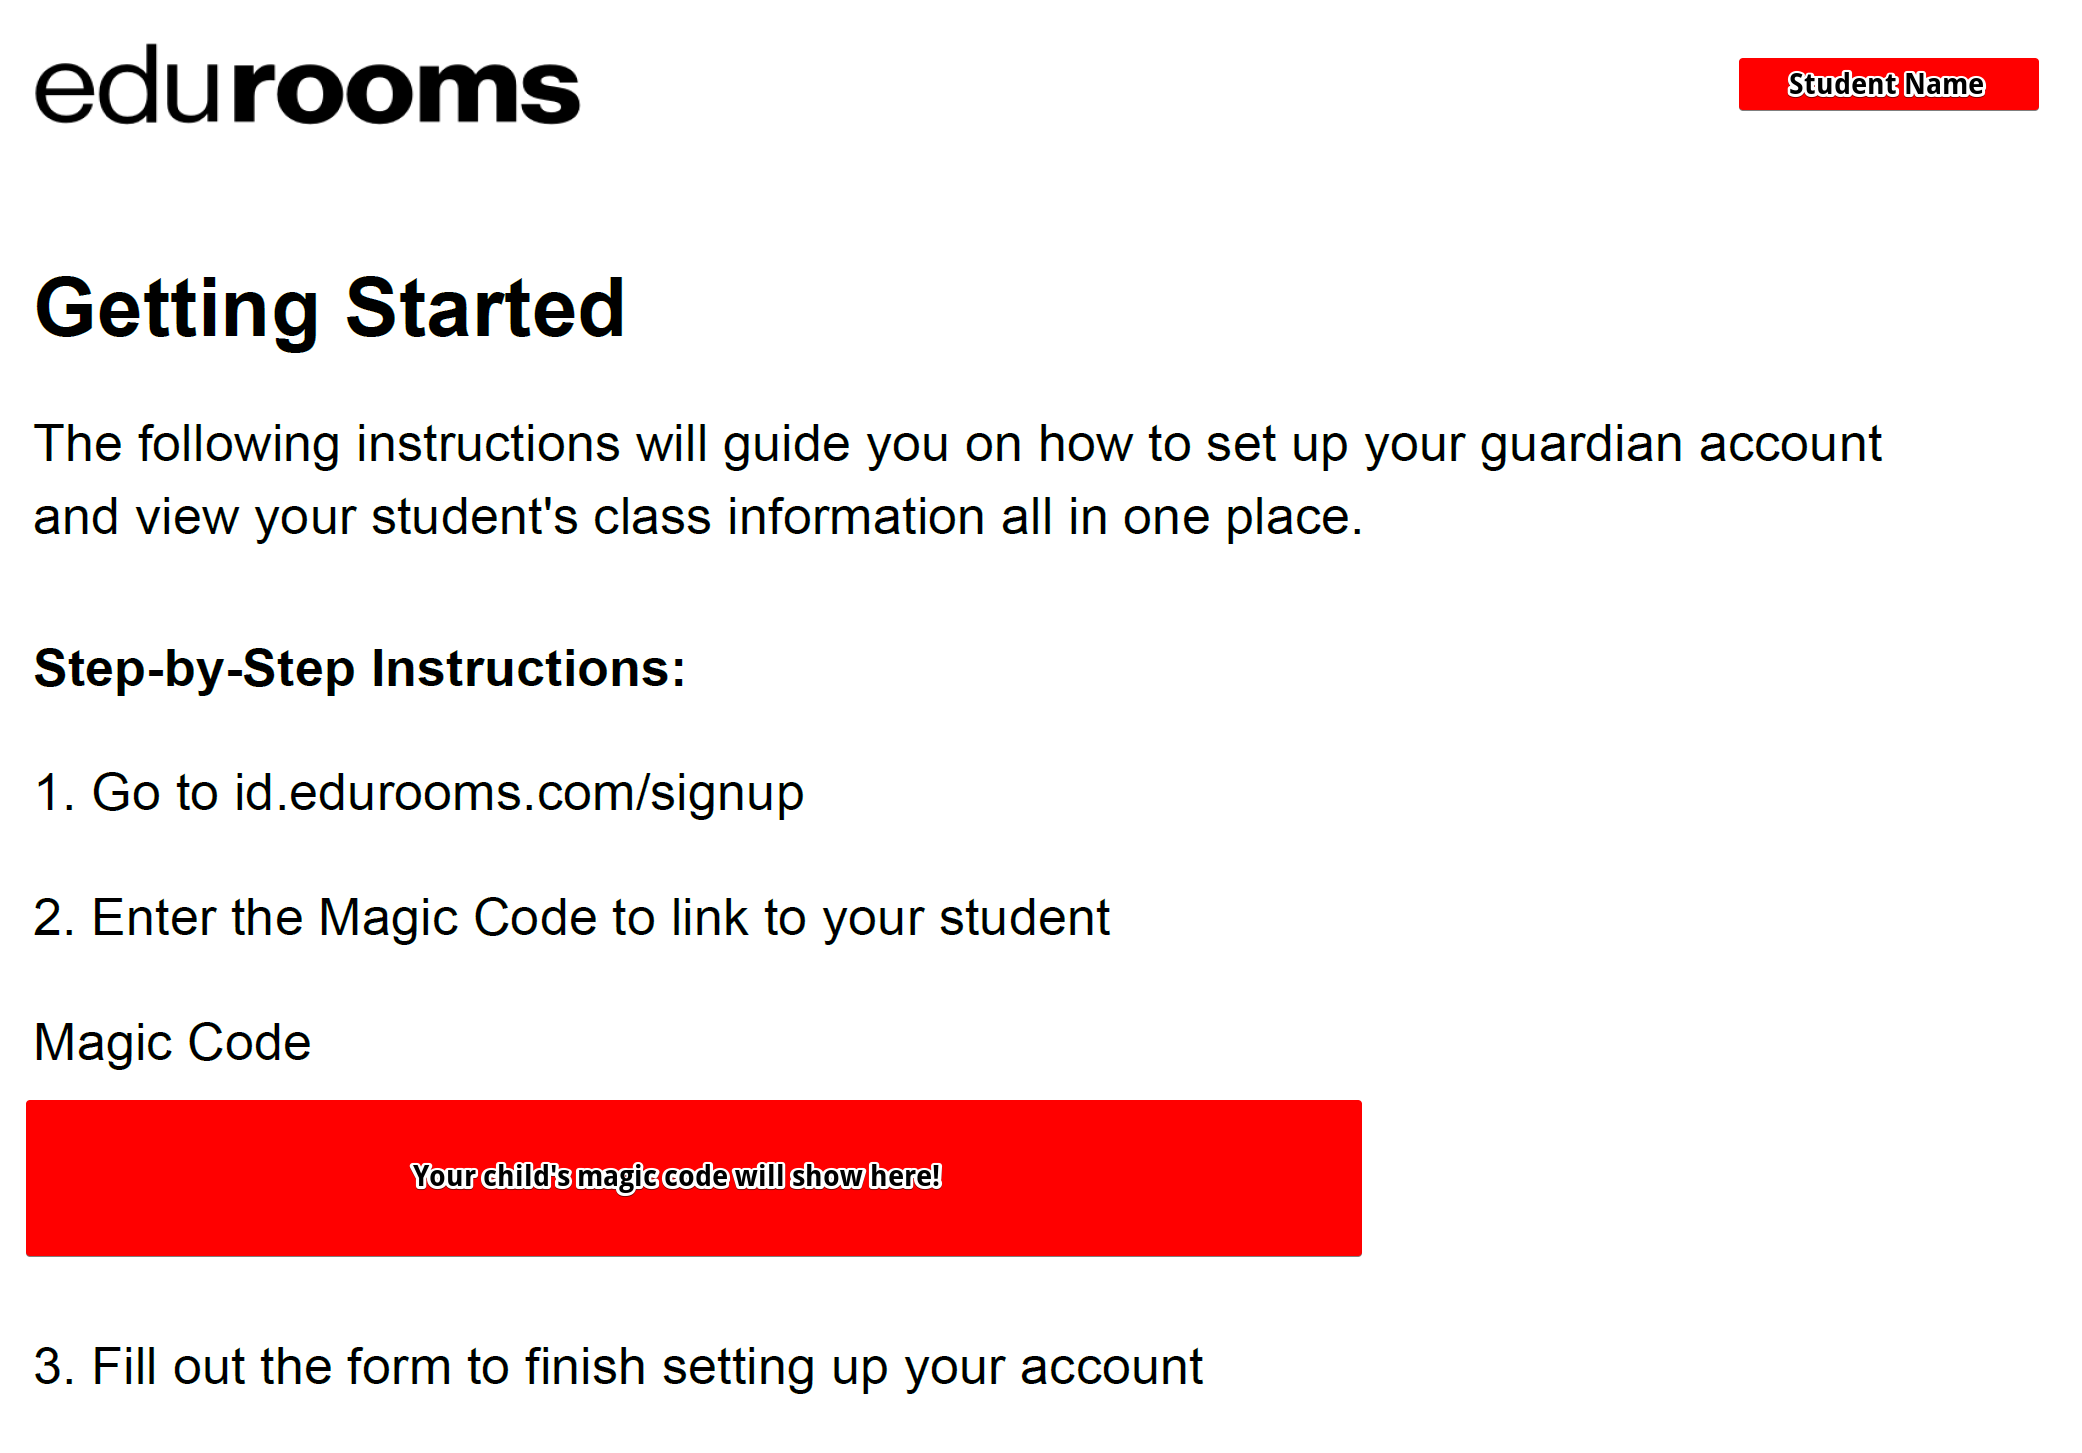Image resolution: width=2082 pixels, height=1453 pixels.
Task: Click the word 'Started' in the heading
Action: [x=486, y=309]
